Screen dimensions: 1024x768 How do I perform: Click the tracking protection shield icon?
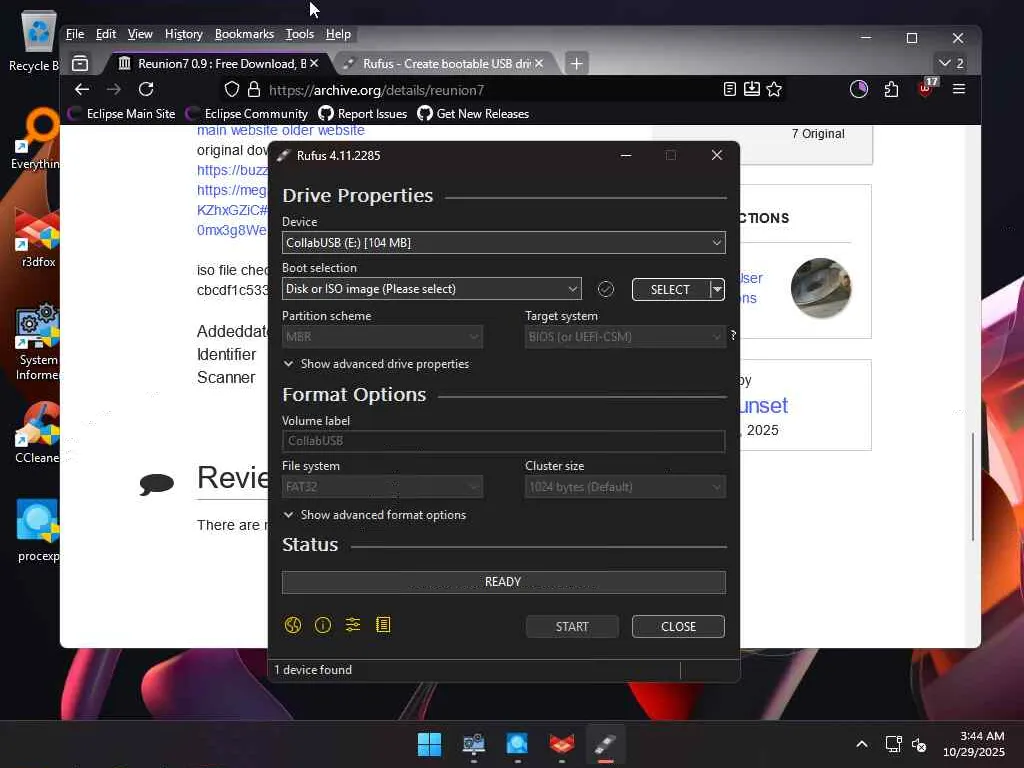(232, 89)
